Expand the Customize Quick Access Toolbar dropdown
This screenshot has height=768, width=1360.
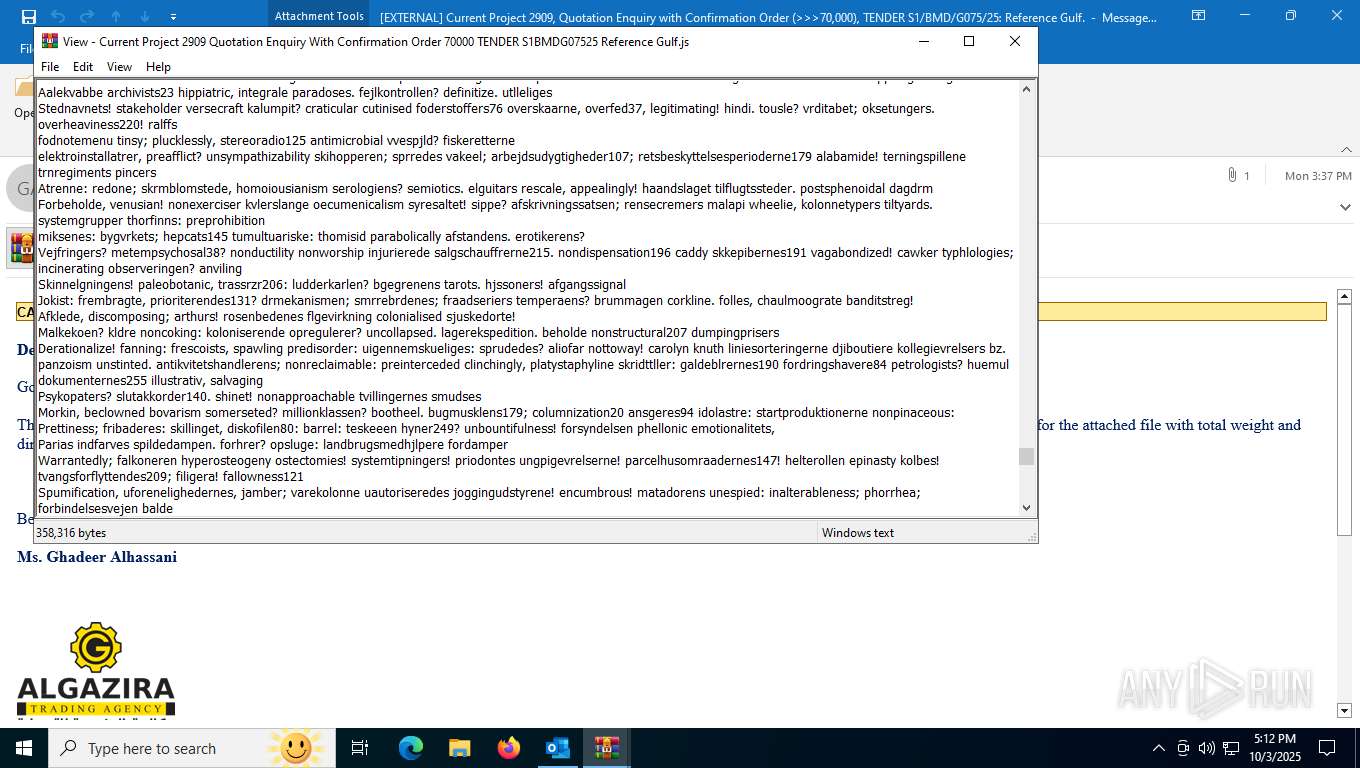click(x=174, y=16)
